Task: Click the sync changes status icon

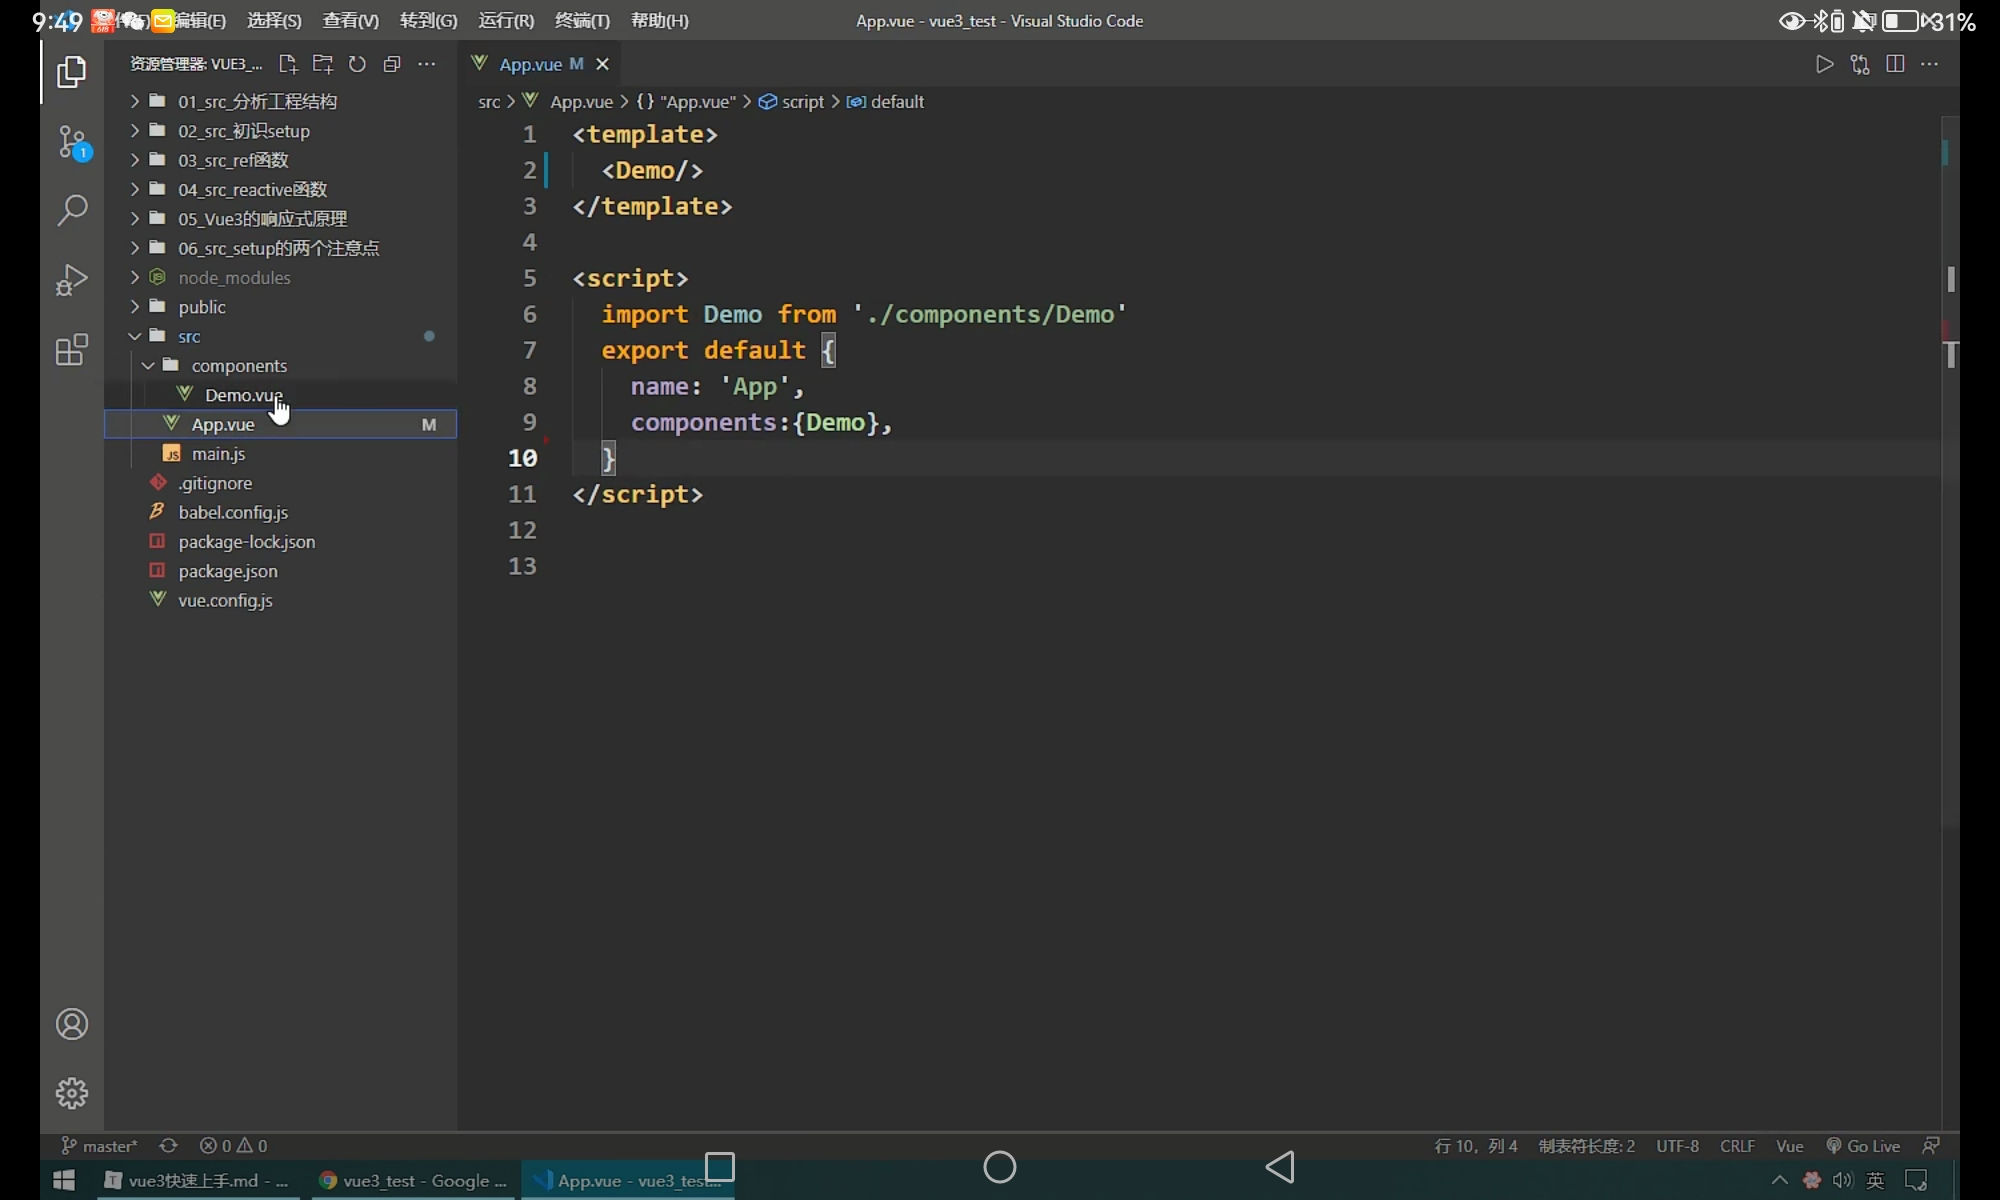Action: point(168,1146)
